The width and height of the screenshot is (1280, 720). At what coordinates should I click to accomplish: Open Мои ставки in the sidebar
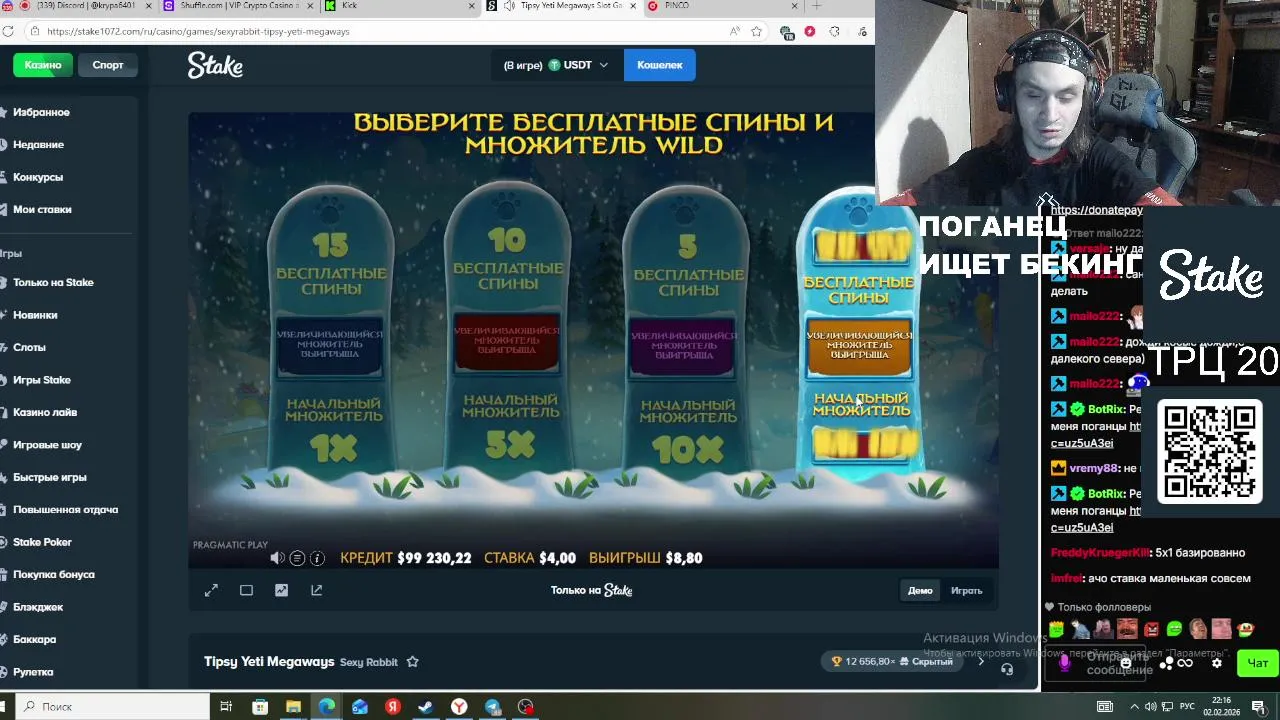(42, 209)
